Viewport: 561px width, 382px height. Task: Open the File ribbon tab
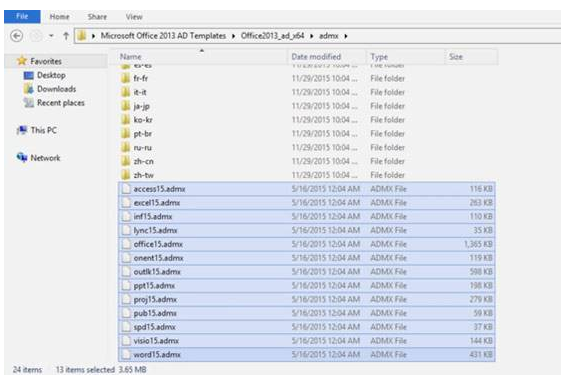tap(22, 16)
